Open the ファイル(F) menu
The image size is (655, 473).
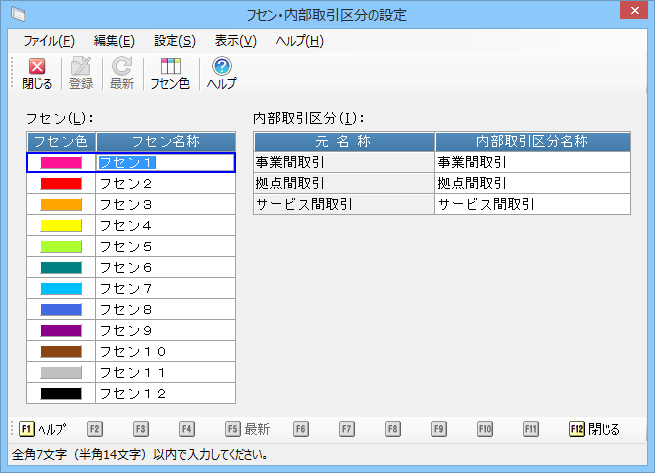[48, 41]
